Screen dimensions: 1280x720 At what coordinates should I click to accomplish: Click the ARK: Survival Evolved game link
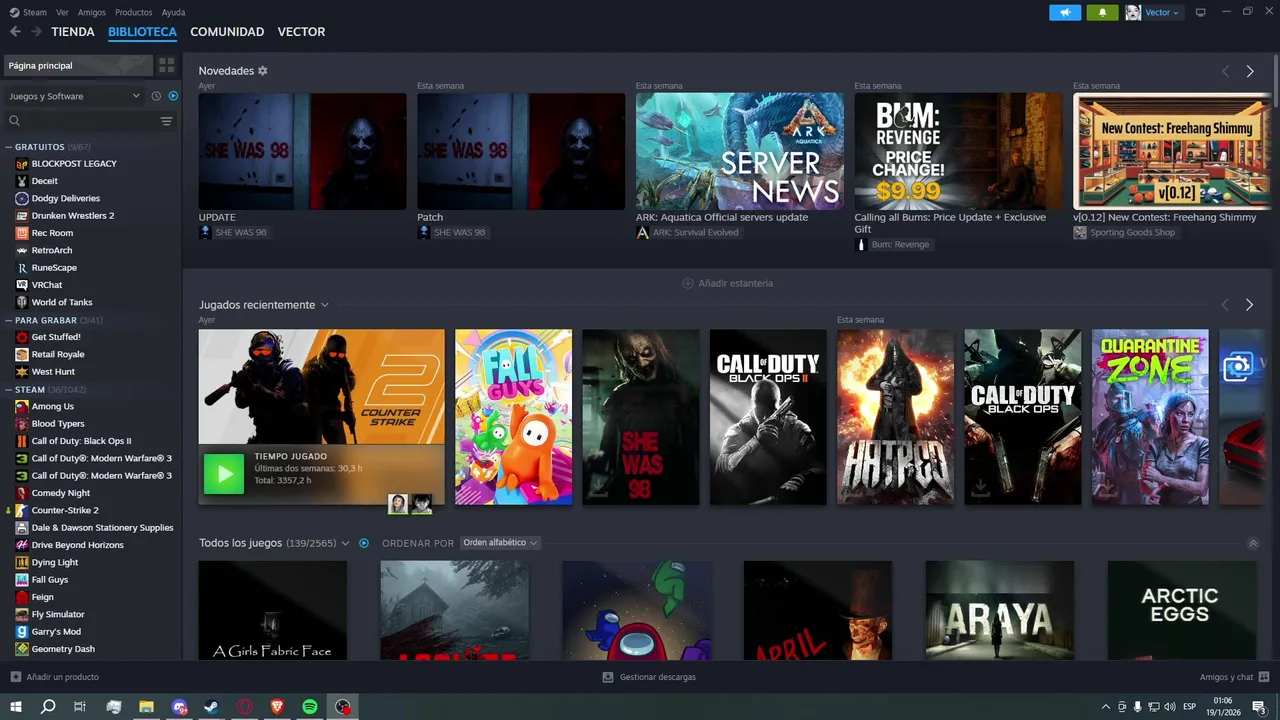pos(688,232)
